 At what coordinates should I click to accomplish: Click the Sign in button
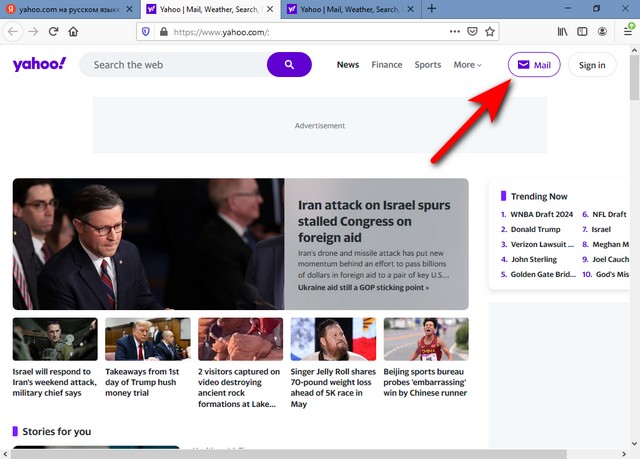coord(592,64)
